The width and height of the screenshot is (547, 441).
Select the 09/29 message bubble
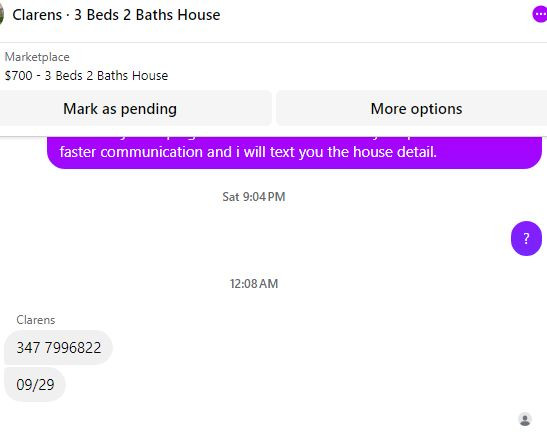tap(35, 384)
